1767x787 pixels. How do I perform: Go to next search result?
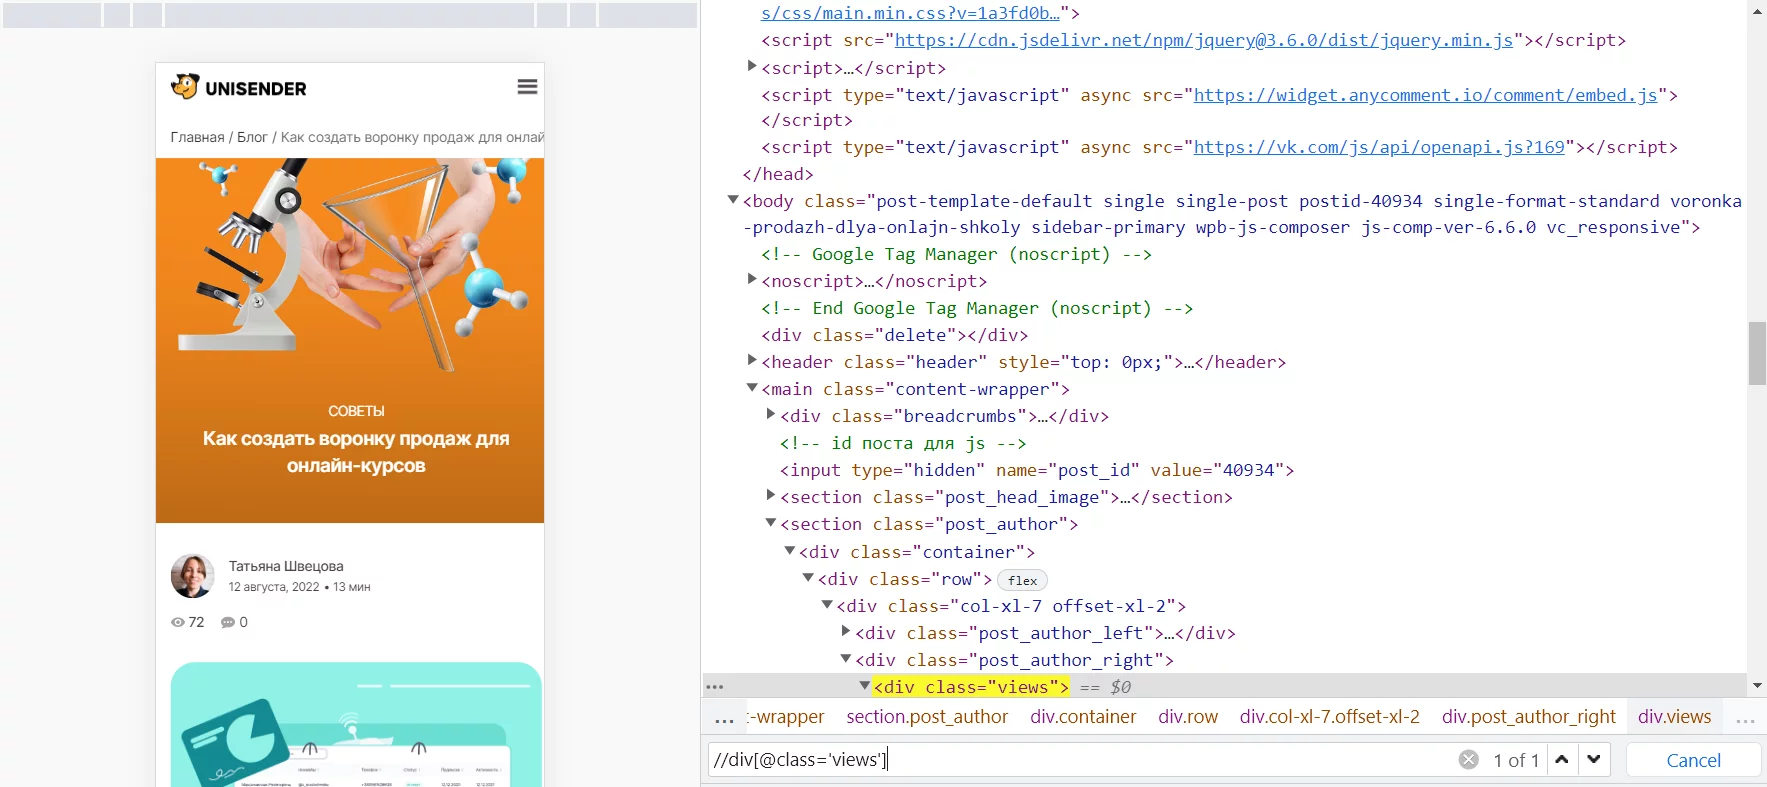coord(1594,760)
